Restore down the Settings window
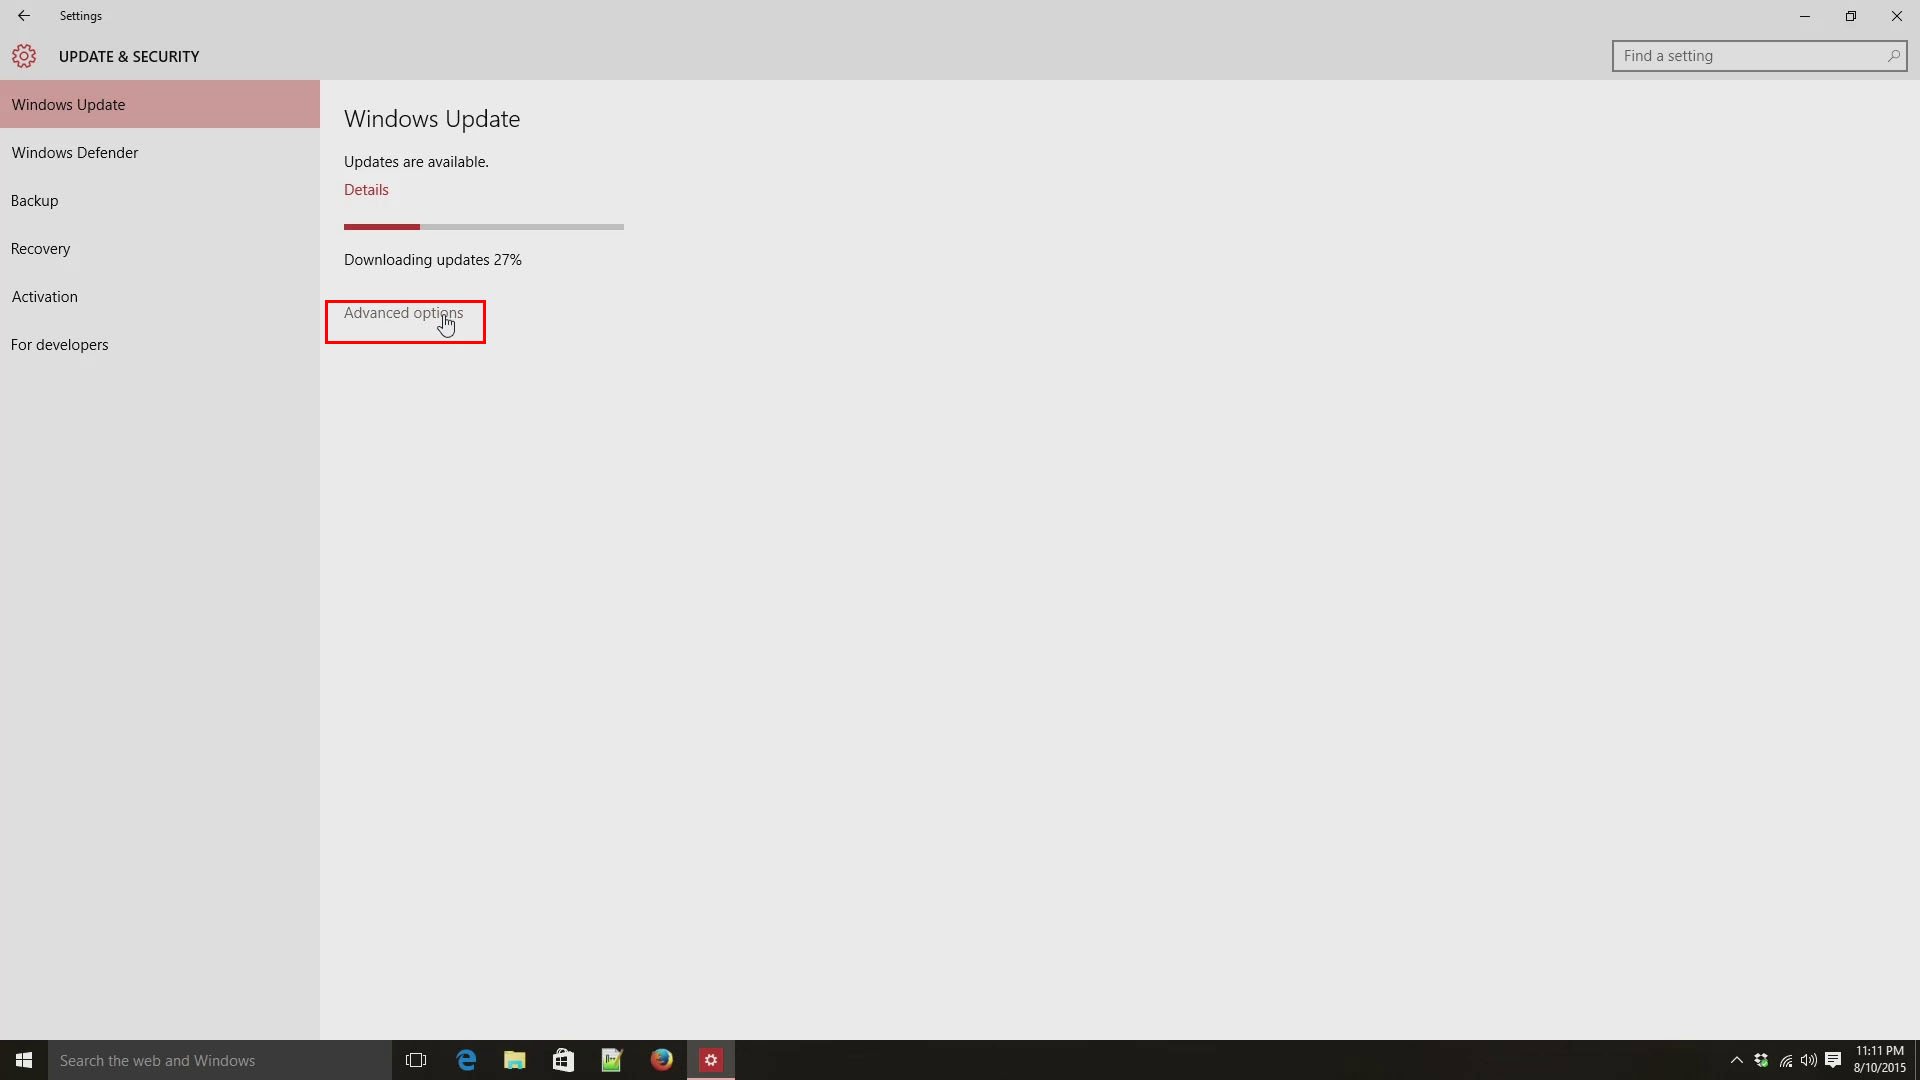This screenshot has width=1920, height=1080. 1851,16
